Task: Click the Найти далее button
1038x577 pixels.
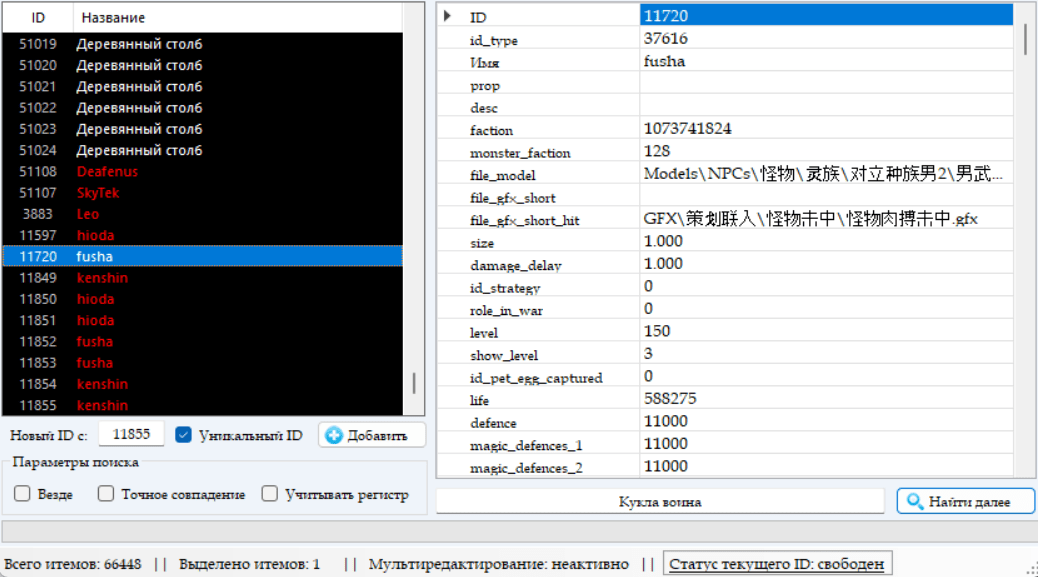Action: [964, 501]
